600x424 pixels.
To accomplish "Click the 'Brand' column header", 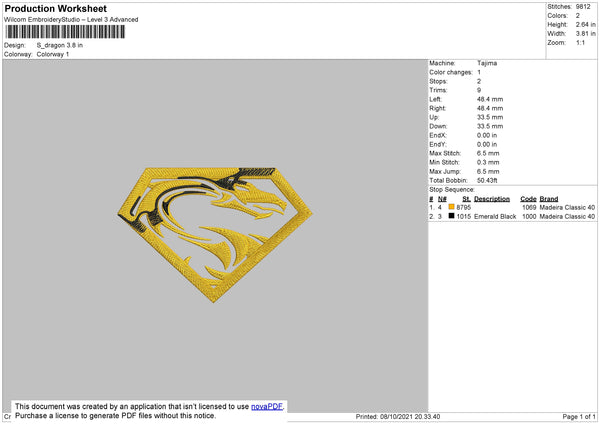I will tap(549, 199).
